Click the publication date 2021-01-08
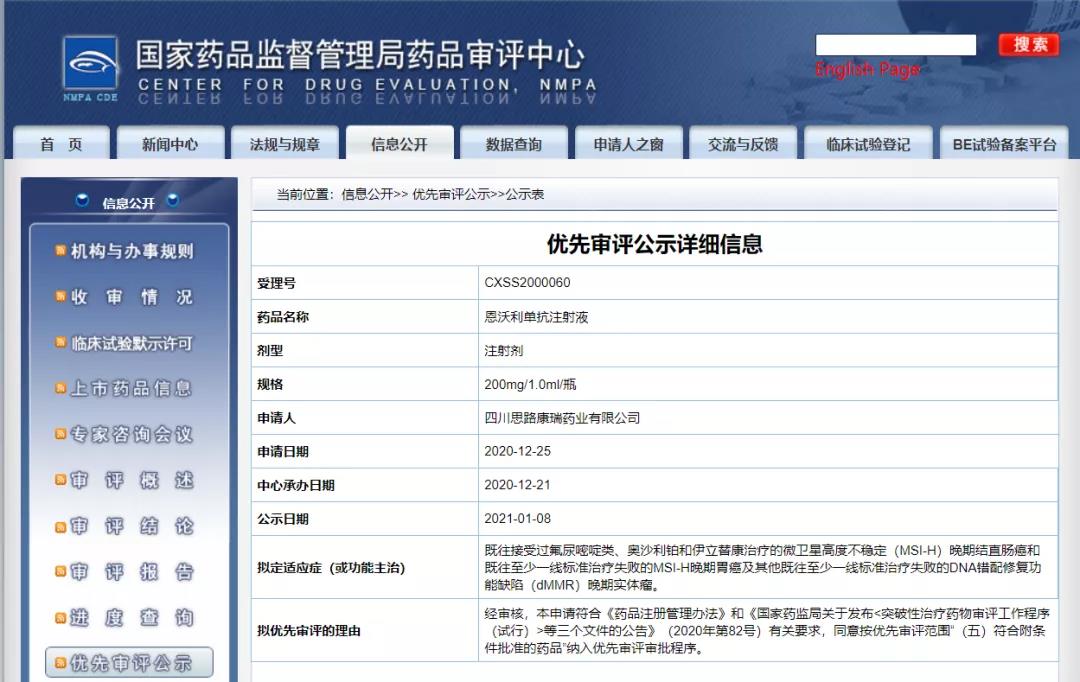This screenshot has height=682, width=1080. [517, 519]
